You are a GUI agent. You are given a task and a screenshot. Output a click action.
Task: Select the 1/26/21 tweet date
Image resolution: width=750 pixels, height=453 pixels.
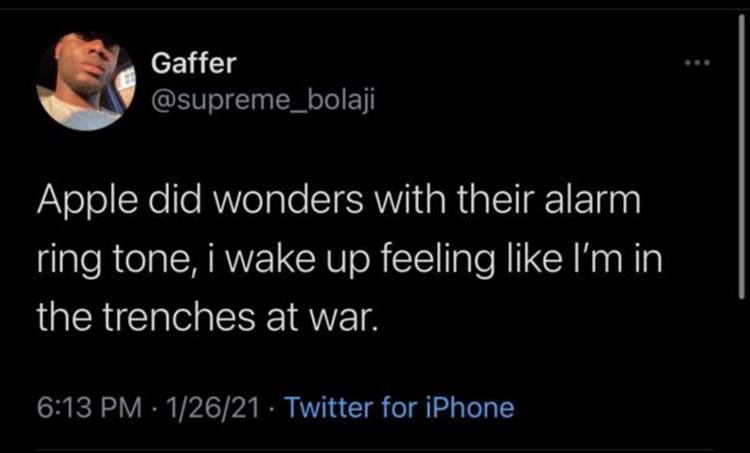point(214,407)
